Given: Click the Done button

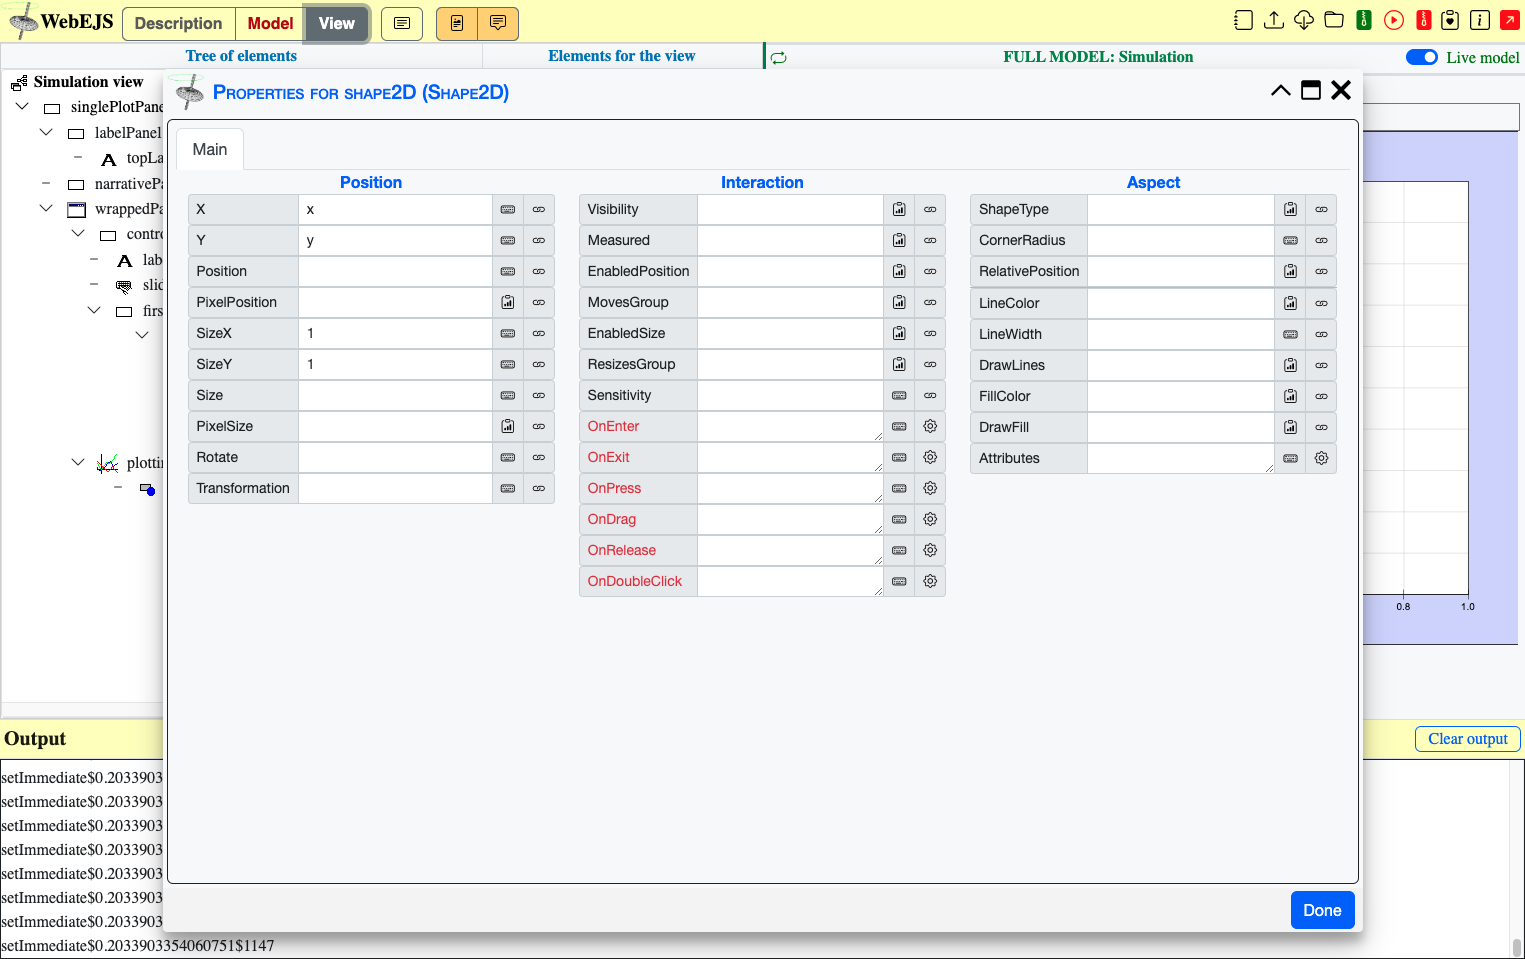Looking at the screenshot, I should coord(1322,910).
